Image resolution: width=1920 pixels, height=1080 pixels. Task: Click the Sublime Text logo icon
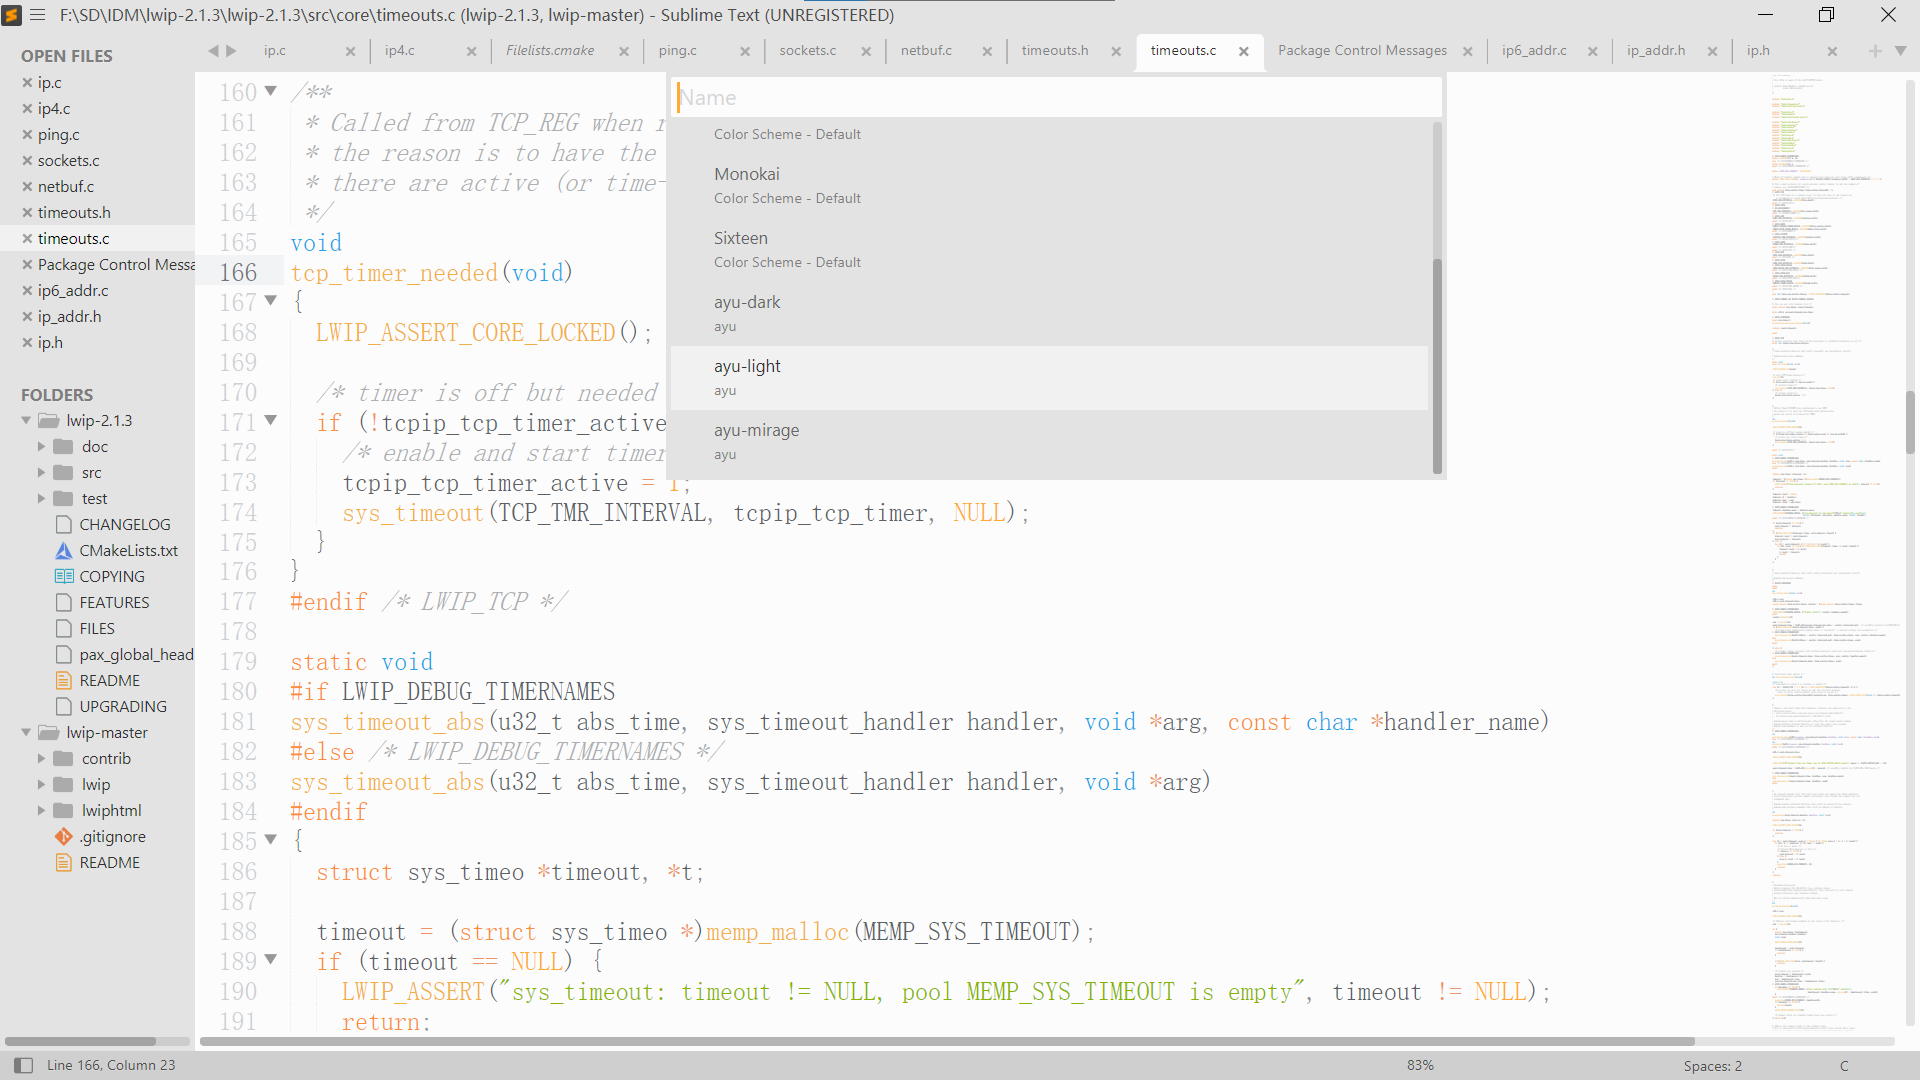click(12, 15)
